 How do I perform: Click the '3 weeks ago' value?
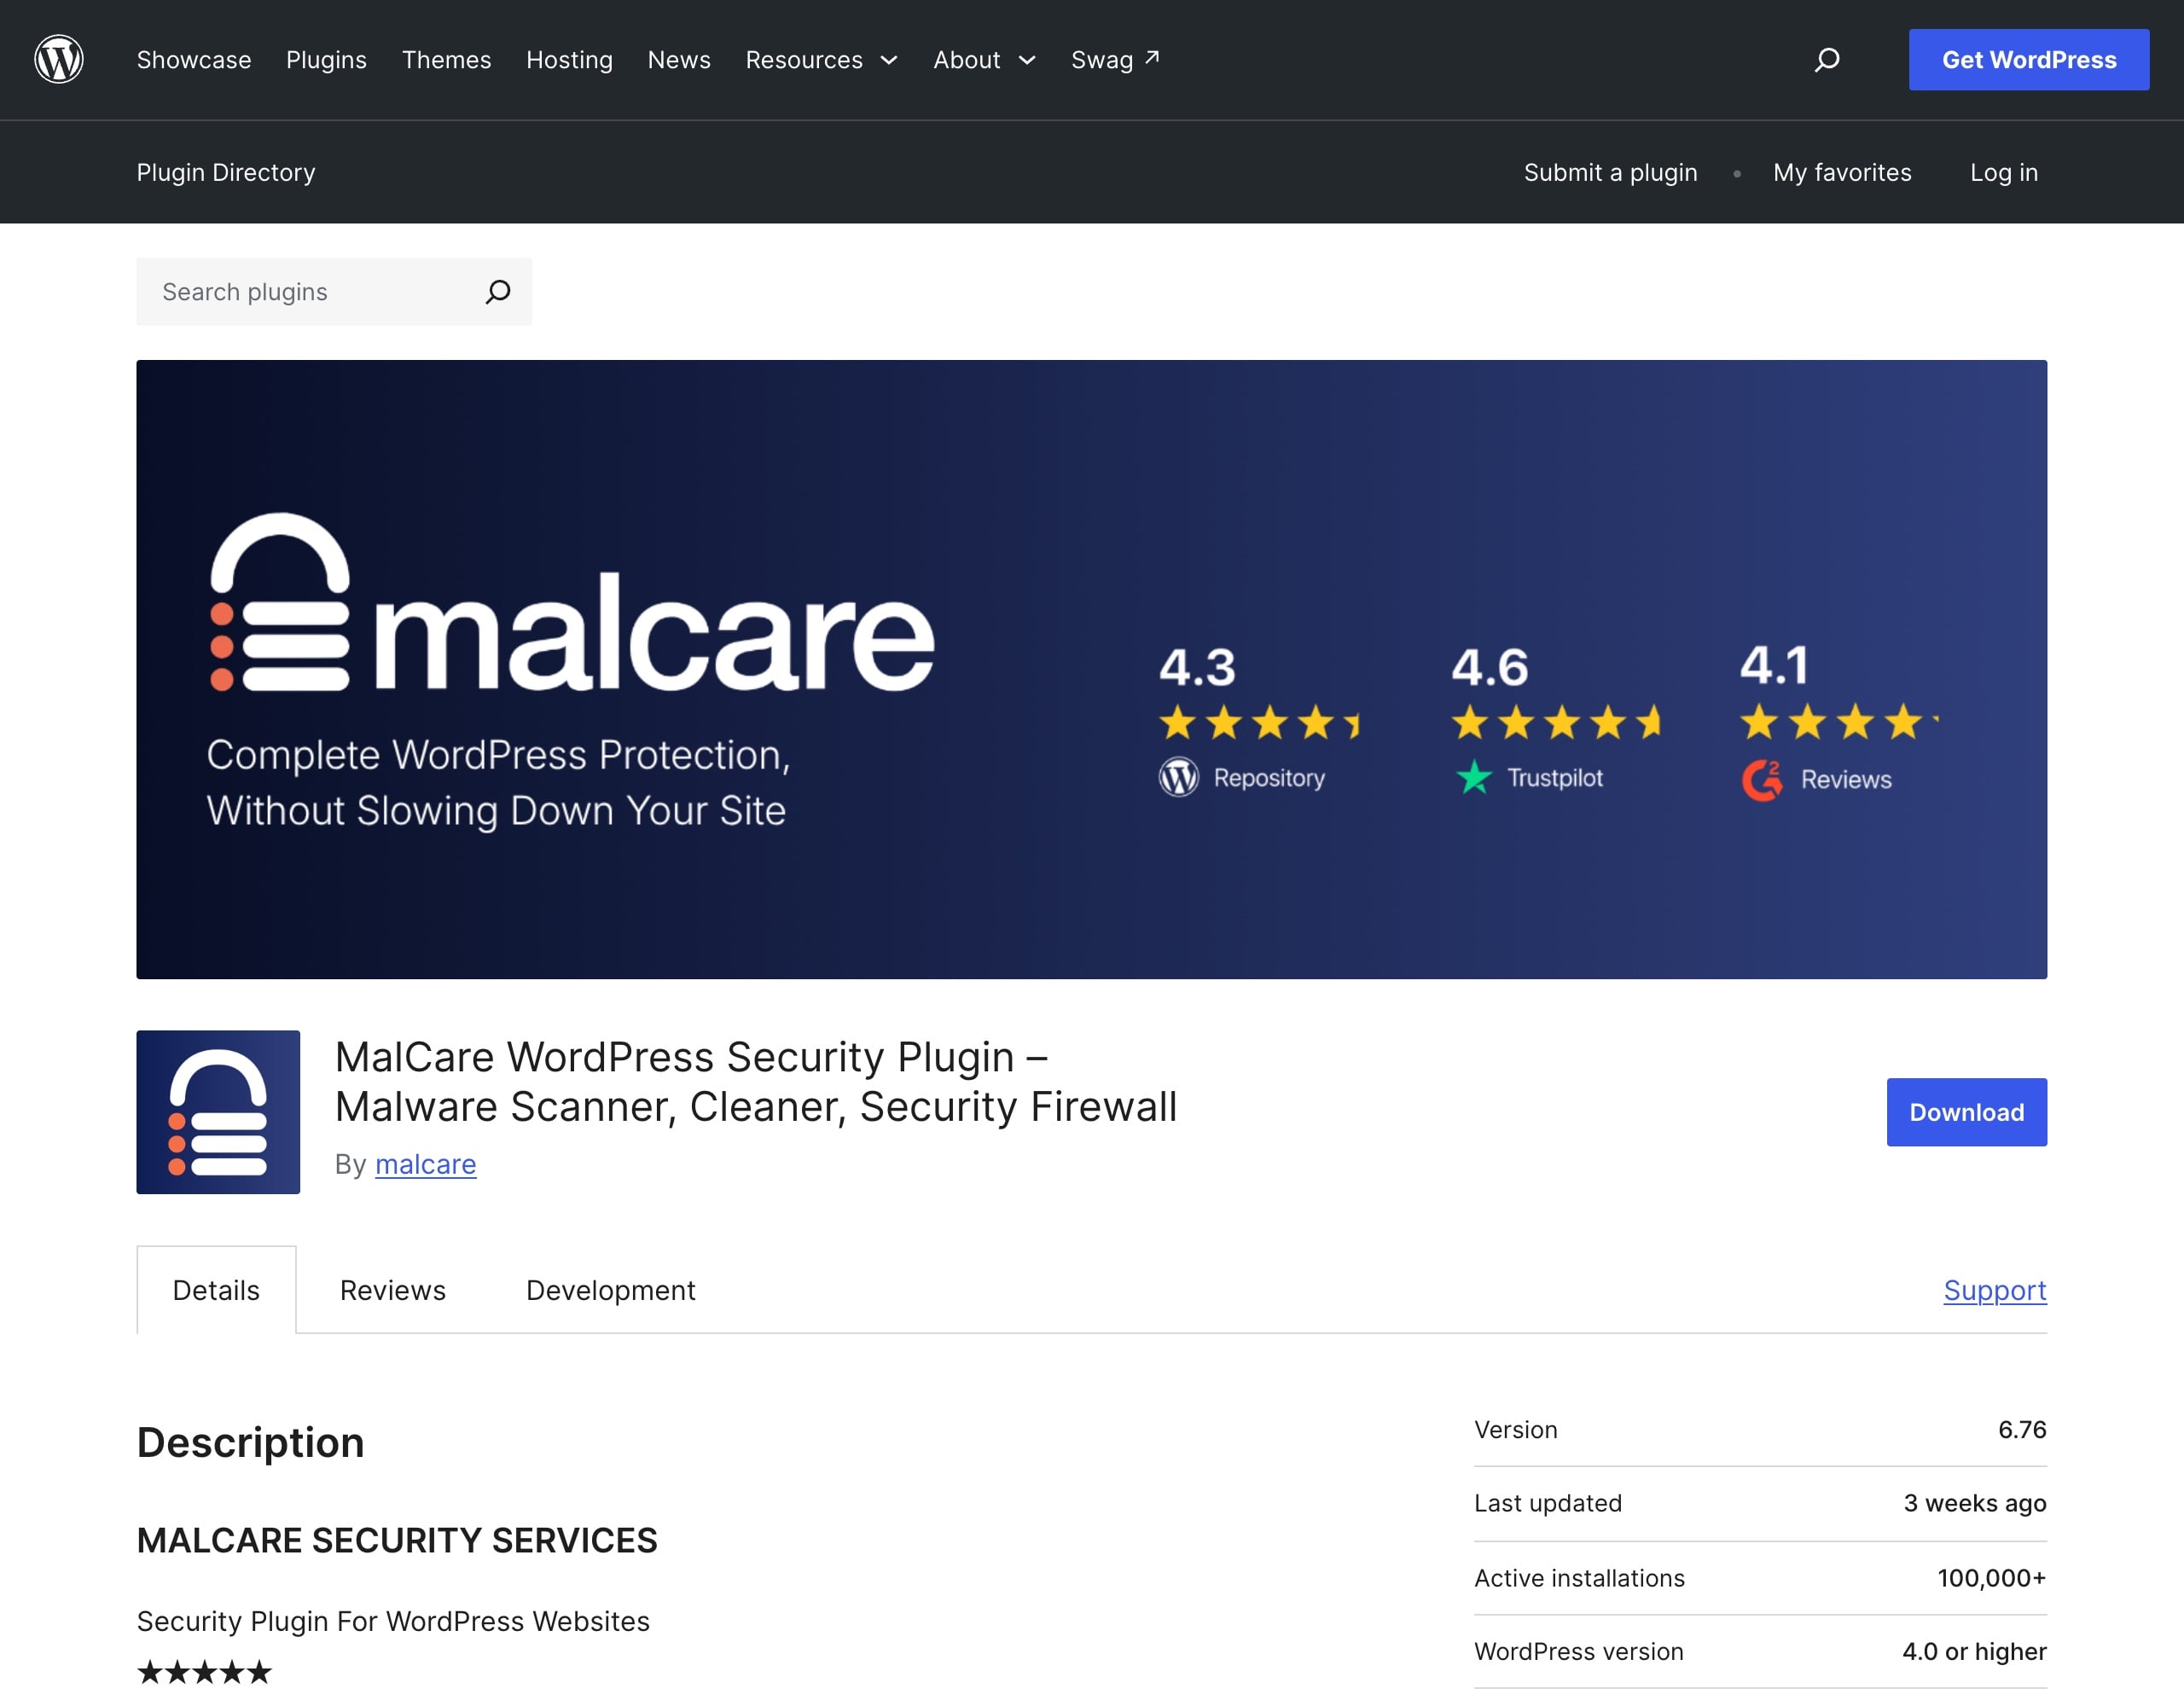pos(1975,1503)
